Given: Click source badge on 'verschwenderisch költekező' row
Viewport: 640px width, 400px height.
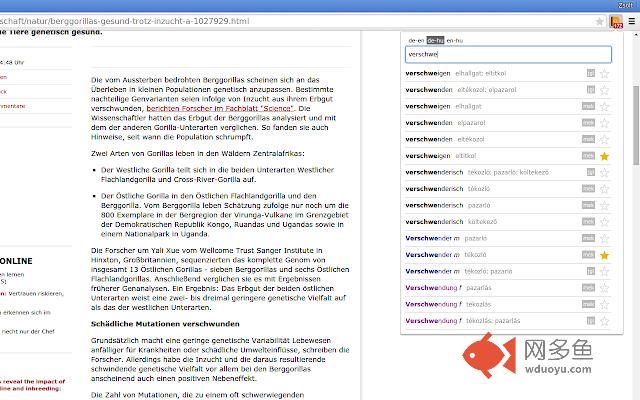Looking at the screenshot, I should [588, 222].
